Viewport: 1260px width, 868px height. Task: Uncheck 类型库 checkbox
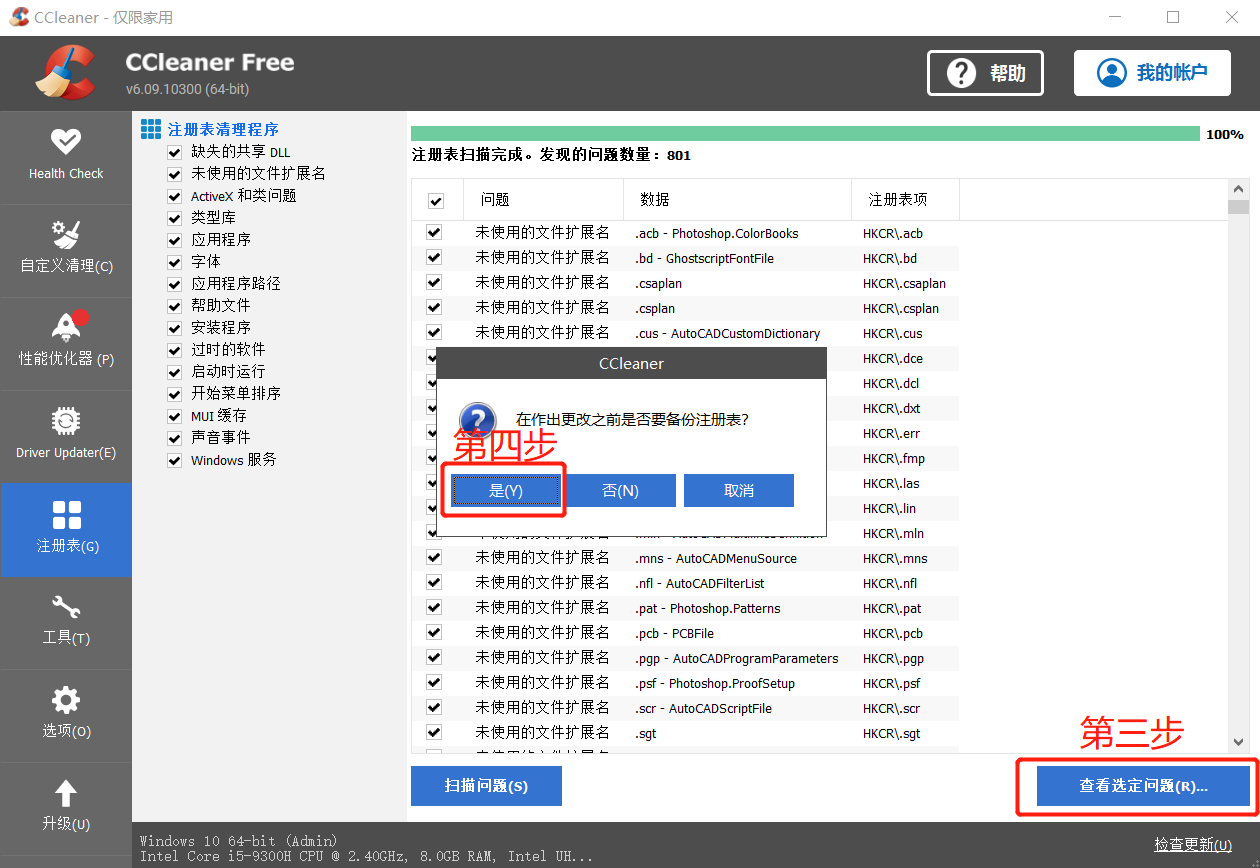[x=174, y=218]
